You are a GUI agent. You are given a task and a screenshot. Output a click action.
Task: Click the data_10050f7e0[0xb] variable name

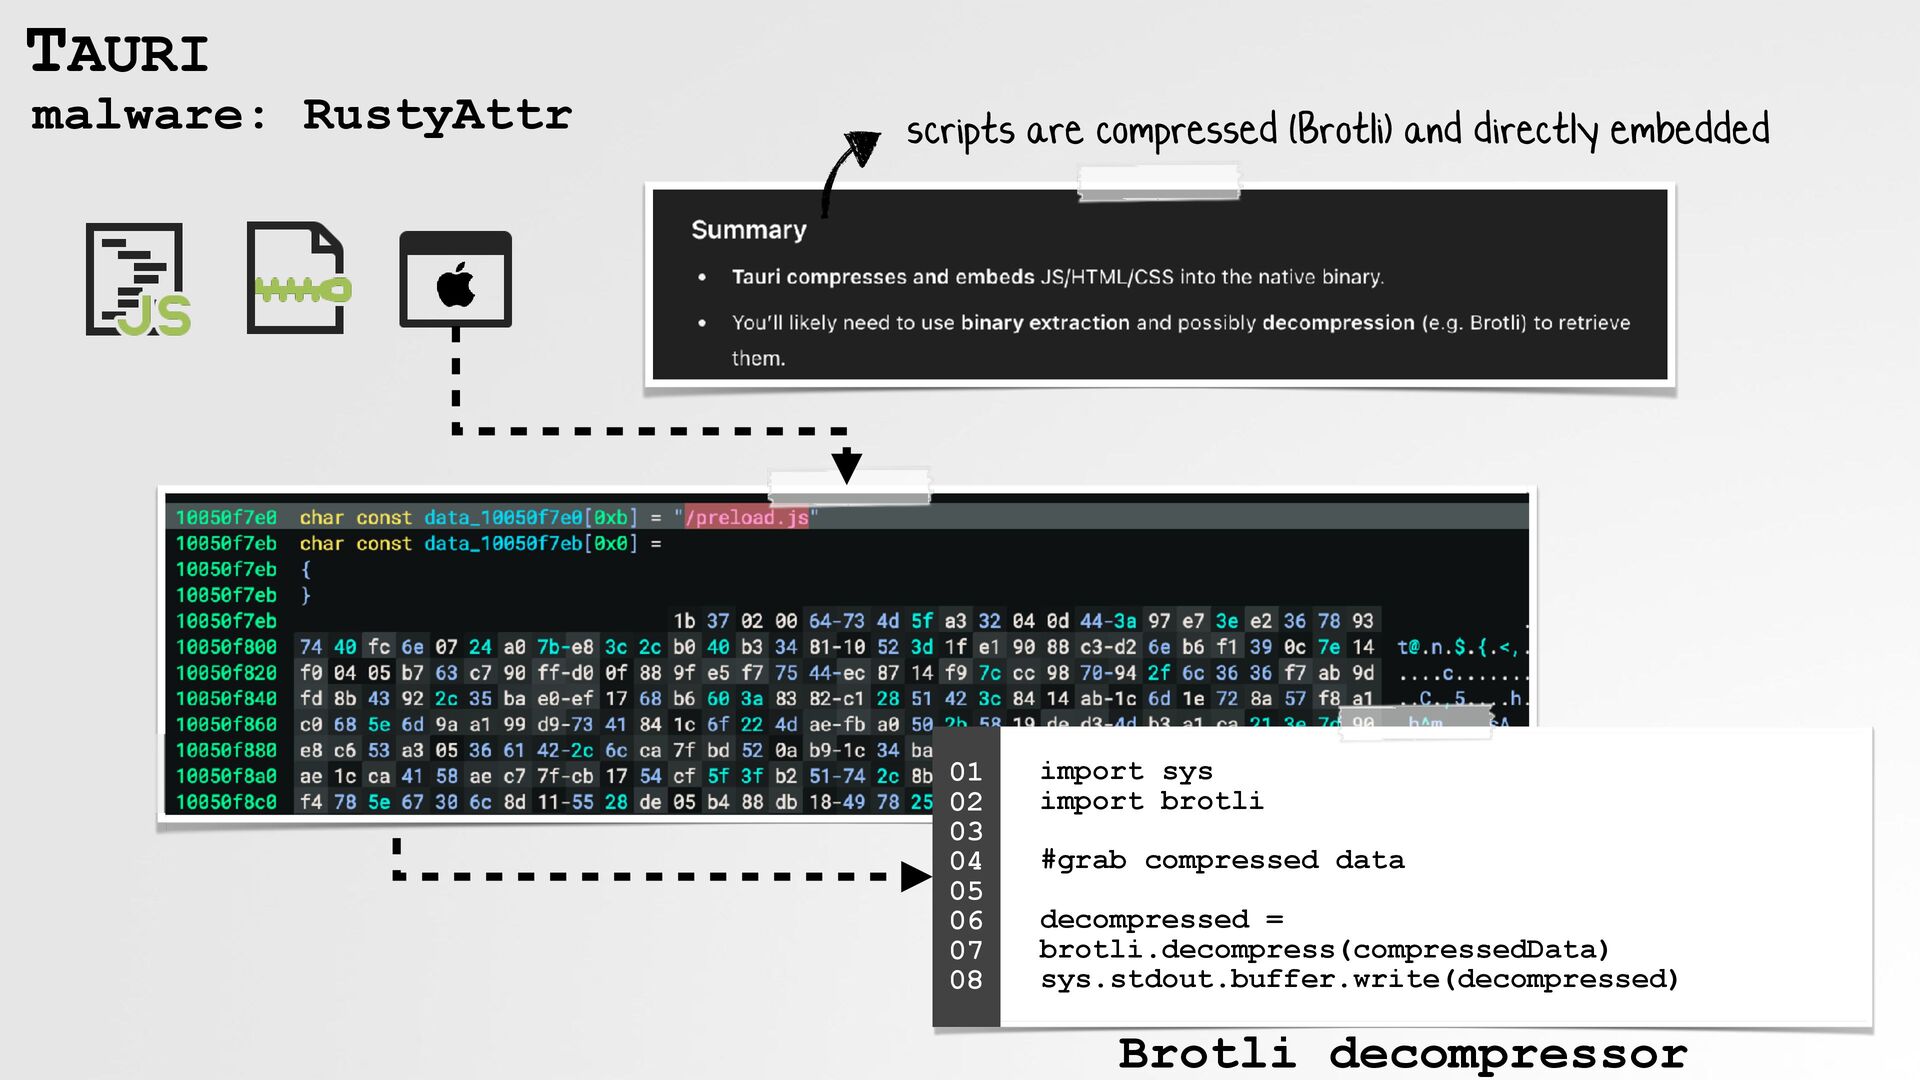point(530,517)
